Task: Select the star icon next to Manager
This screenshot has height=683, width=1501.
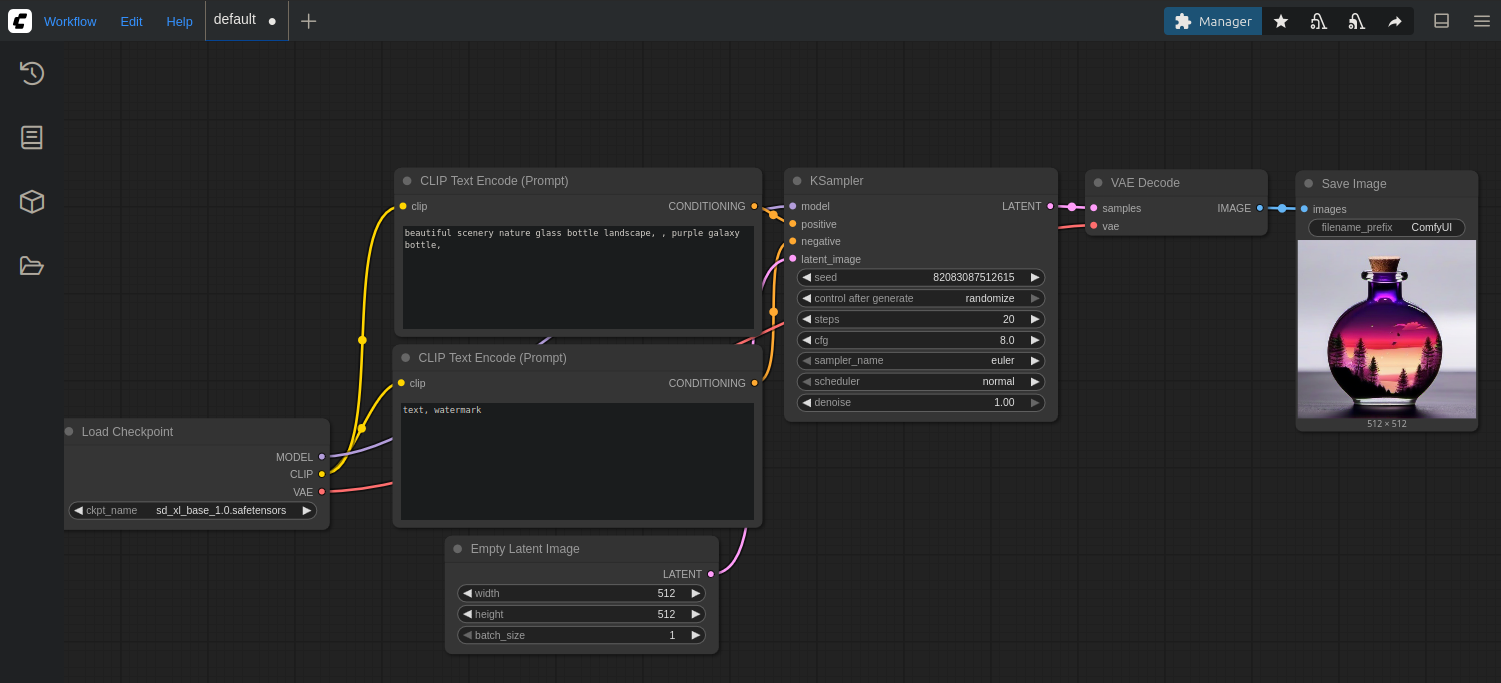Action: (x=1281, y=20)
